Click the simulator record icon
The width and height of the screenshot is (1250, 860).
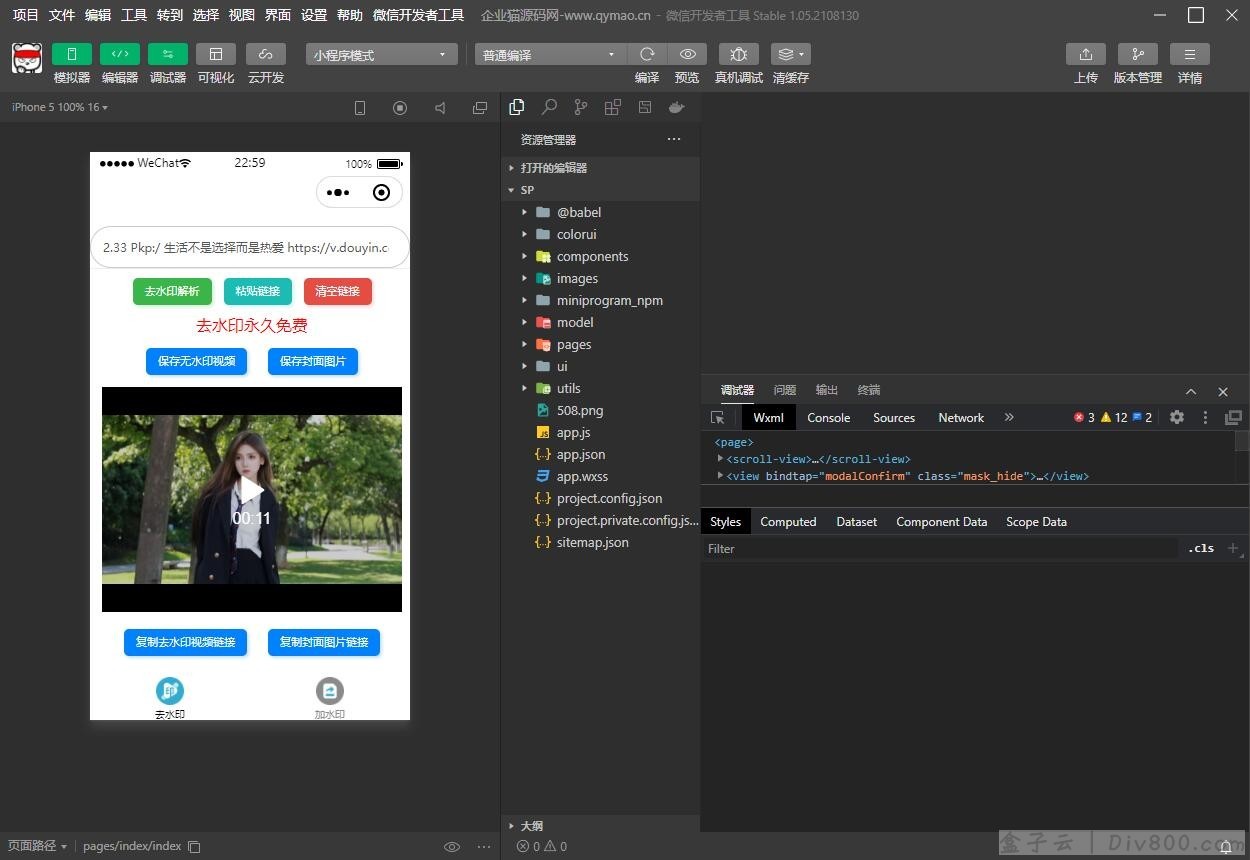(x=400, y=108)
